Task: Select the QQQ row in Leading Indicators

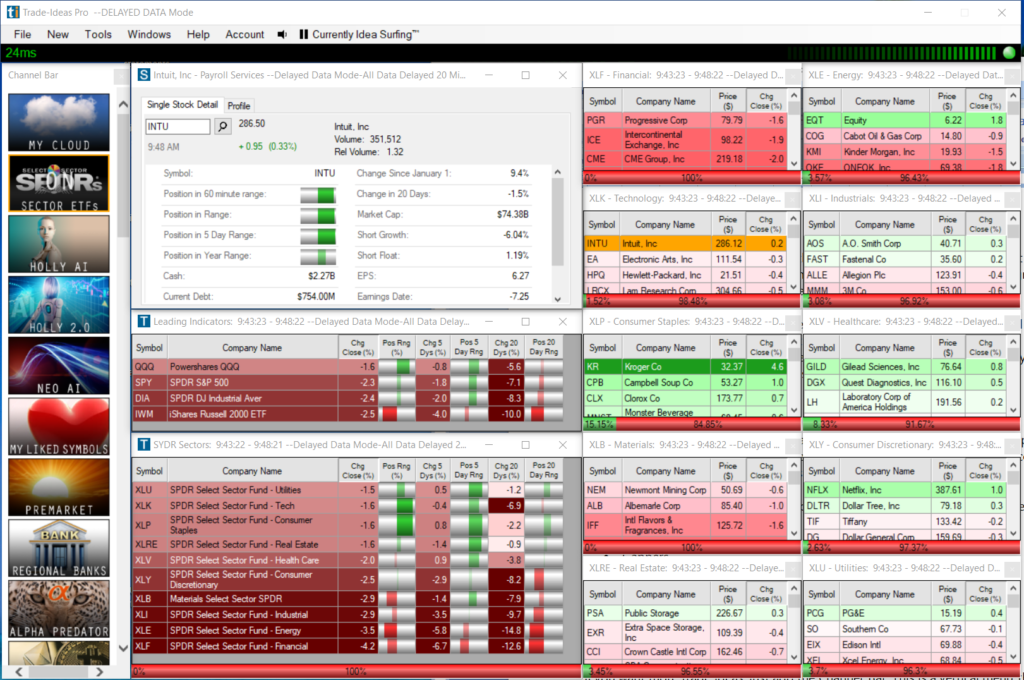Action: pos(348,367)
